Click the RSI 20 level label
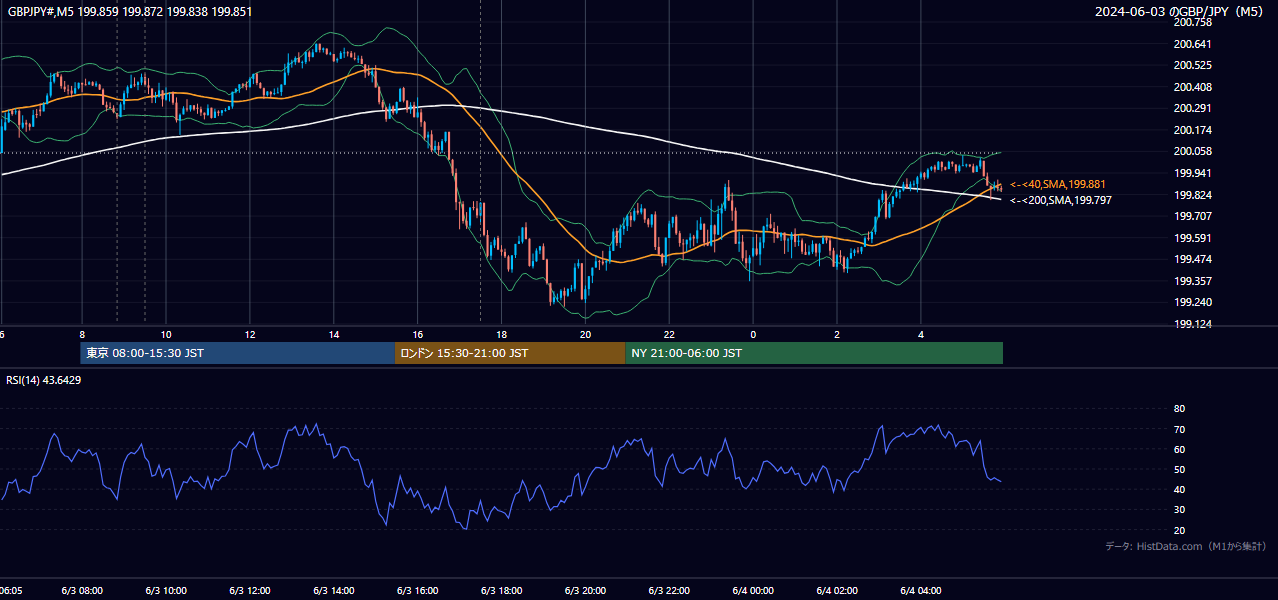Image resolution: width=1278 pixels, height=600 pixels. (1179, 530)
